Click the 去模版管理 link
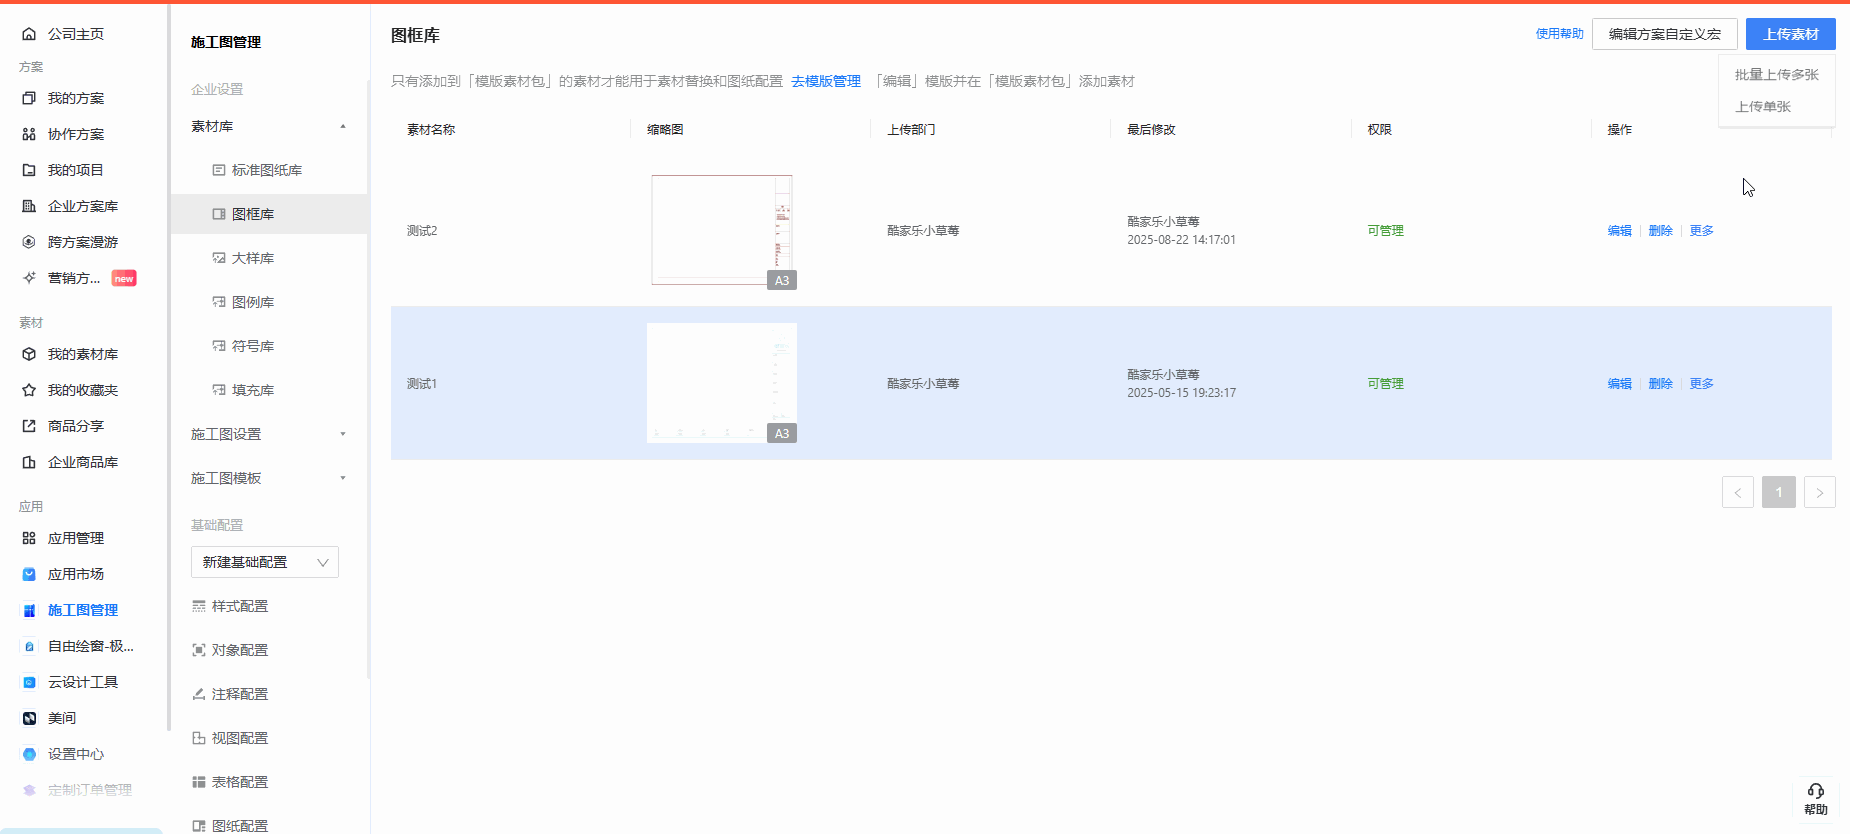This screenshot has width=1850, height=834. (825, 81)
